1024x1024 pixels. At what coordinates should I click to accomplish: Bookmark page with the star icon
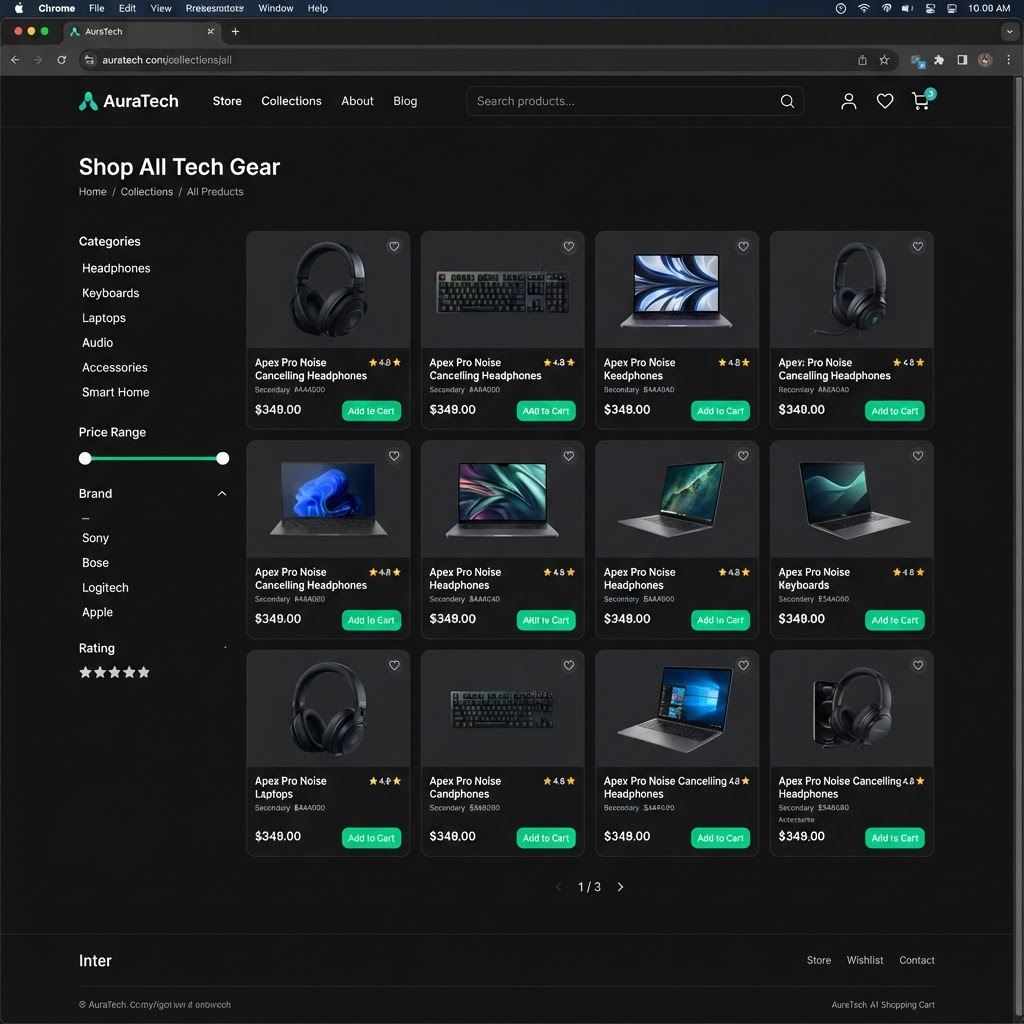tap(884, 60)
